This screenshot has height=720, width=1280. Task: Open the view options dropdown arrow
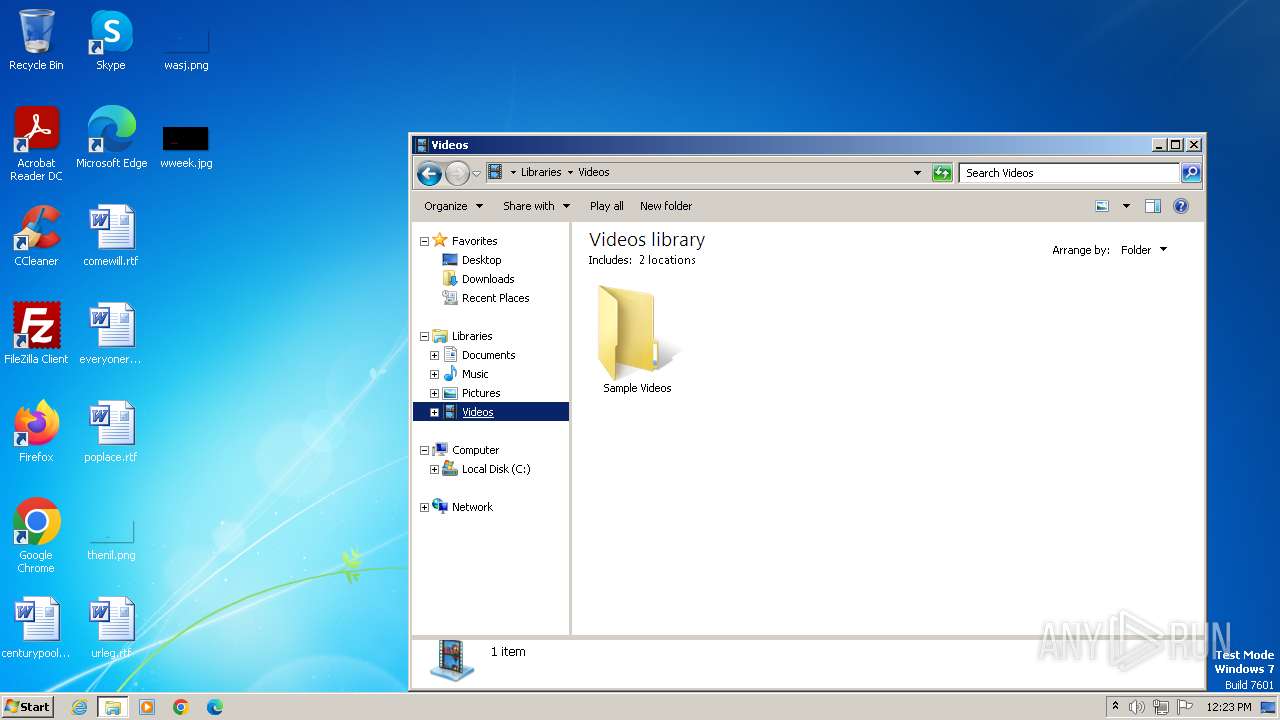click(x=1126, y=206)
